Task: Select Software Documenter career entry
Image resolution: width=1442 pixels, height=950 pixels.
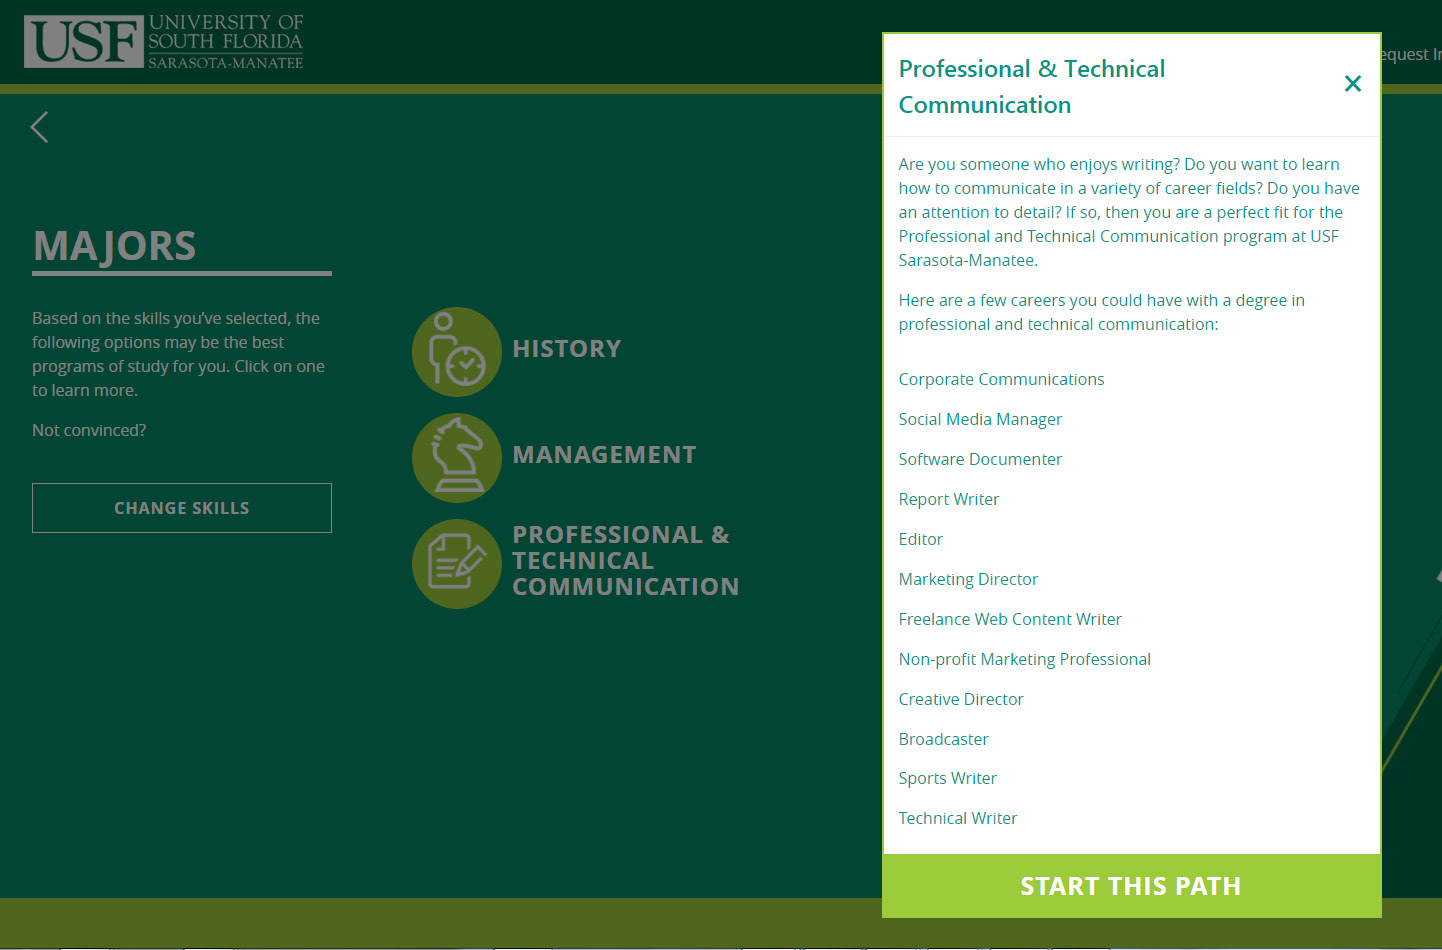Action: 980,459
